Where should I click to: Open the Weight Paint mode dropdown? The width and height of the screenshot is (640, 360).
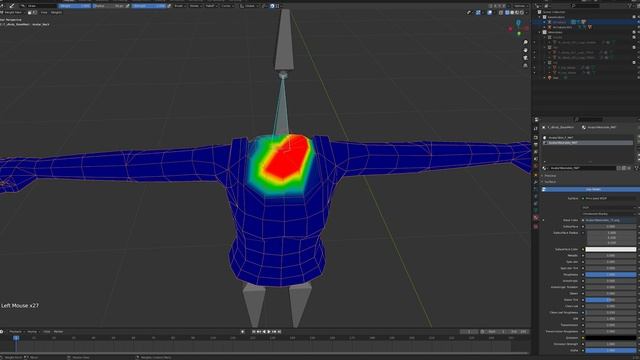pyautogui.click(x=13, y=13)
